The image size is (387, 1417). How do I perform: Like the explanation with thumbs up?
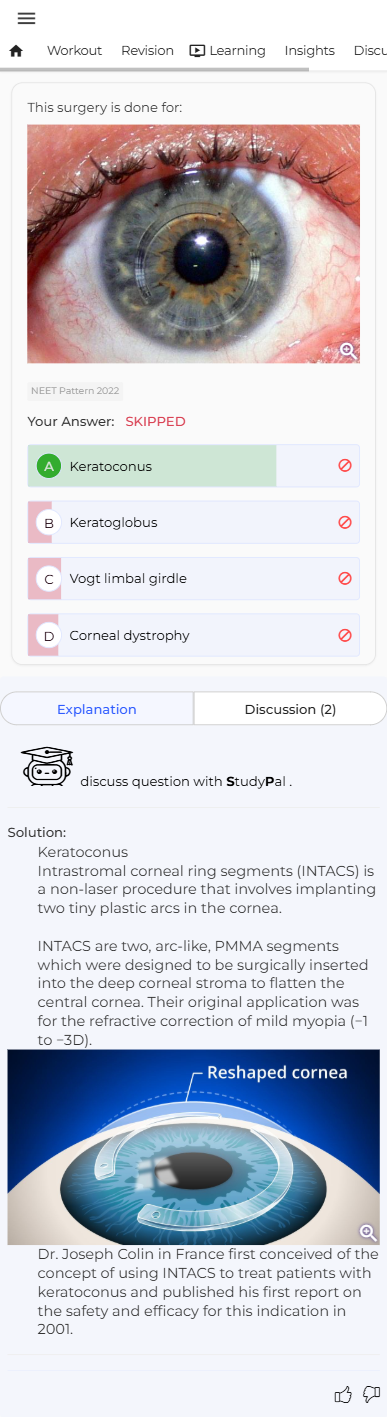[343, 1395]
